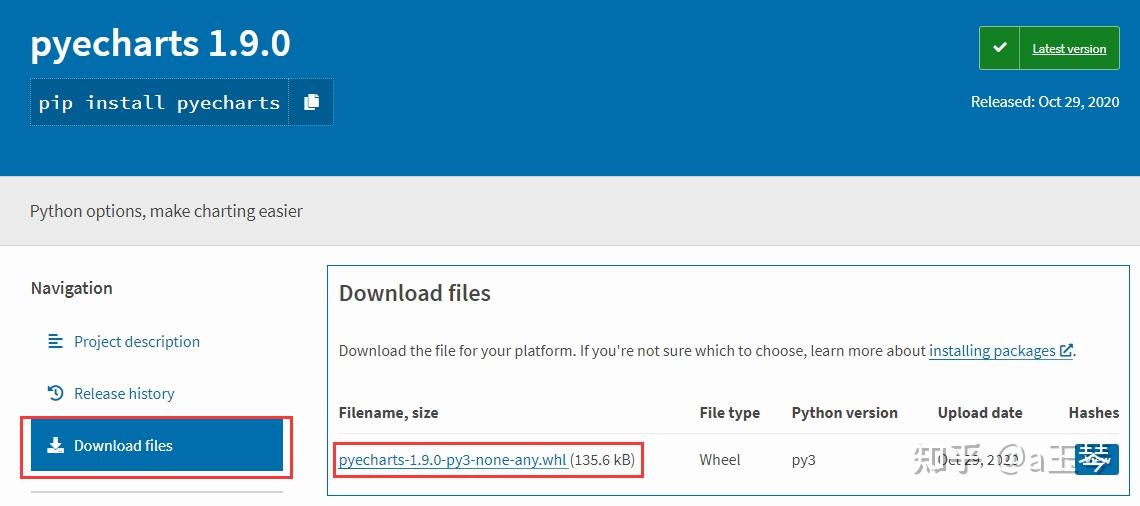Click the Project description list icon

pos(56,342)
